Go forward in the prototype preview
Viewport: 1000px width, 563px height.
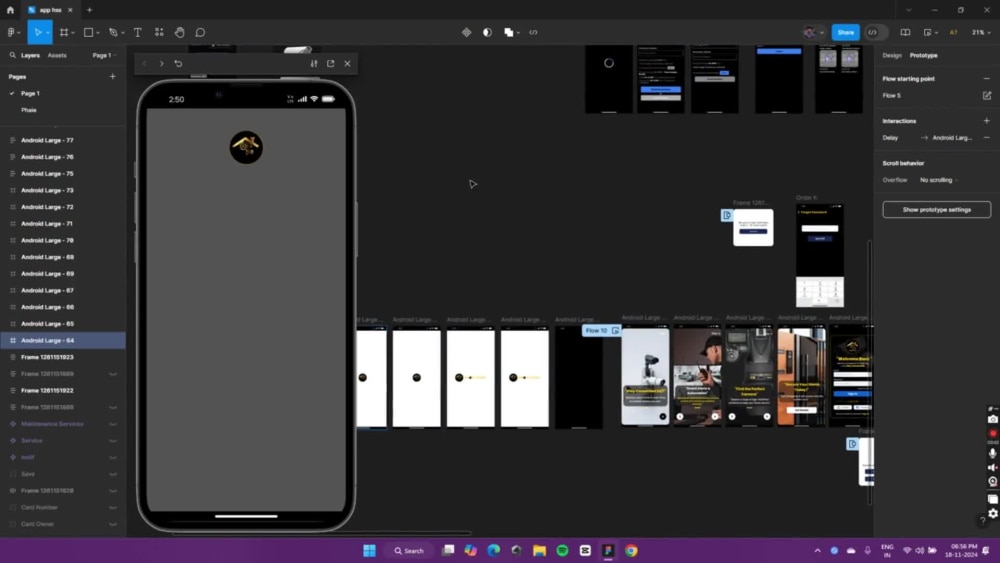tap(161, 64)
